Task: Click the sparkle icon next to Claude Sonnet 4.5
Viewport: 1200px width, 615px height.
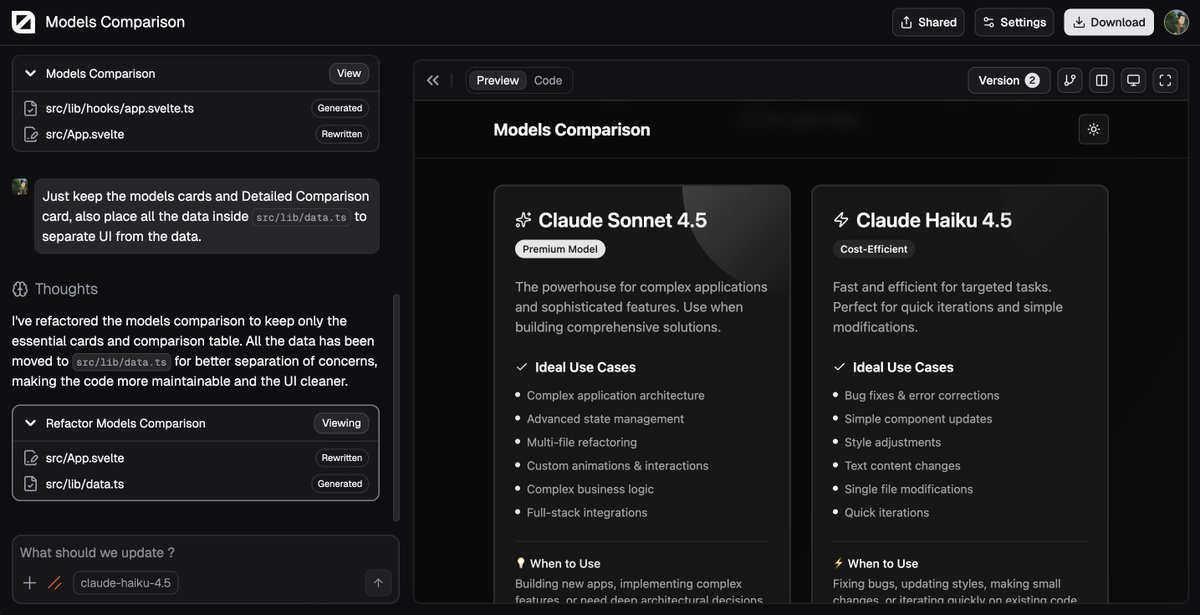Action: [x=523, y=220]
